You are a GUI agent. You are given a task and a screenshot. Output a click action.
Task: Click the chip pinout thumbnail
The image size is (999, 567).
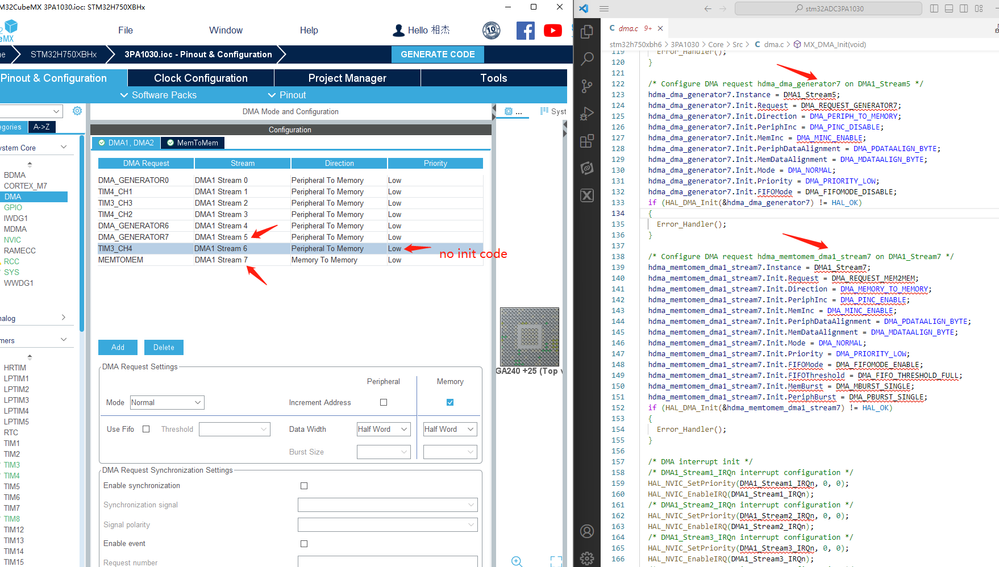pos(529,336)
